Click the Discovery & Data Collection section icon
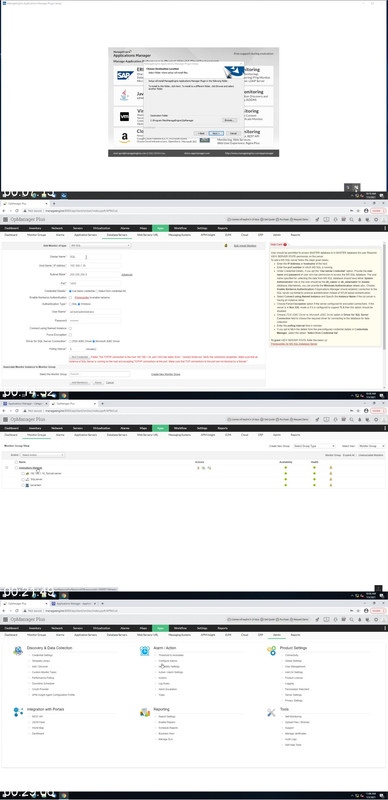Screen dimensions: 388x800 18,651
